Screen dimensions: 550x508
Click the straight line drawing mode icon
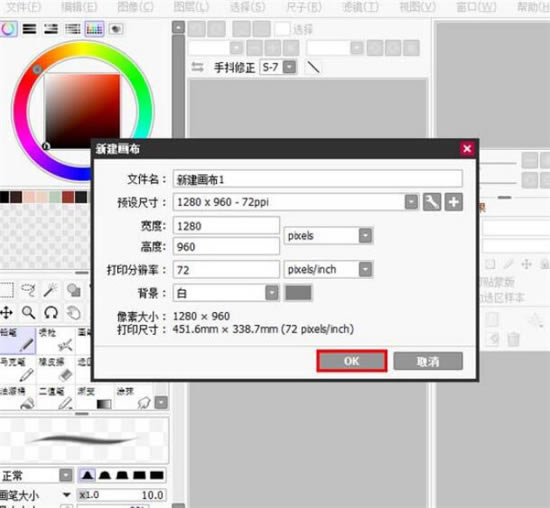point(313,67)
